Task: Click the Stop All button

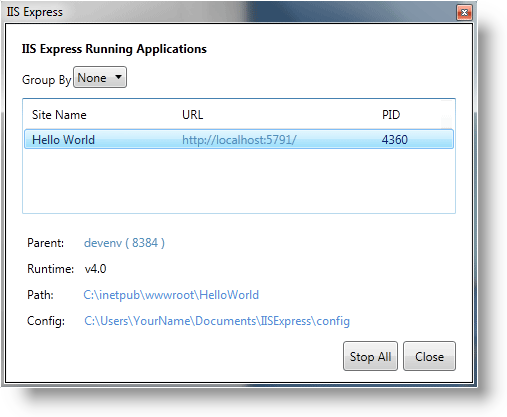Action: 370,356
